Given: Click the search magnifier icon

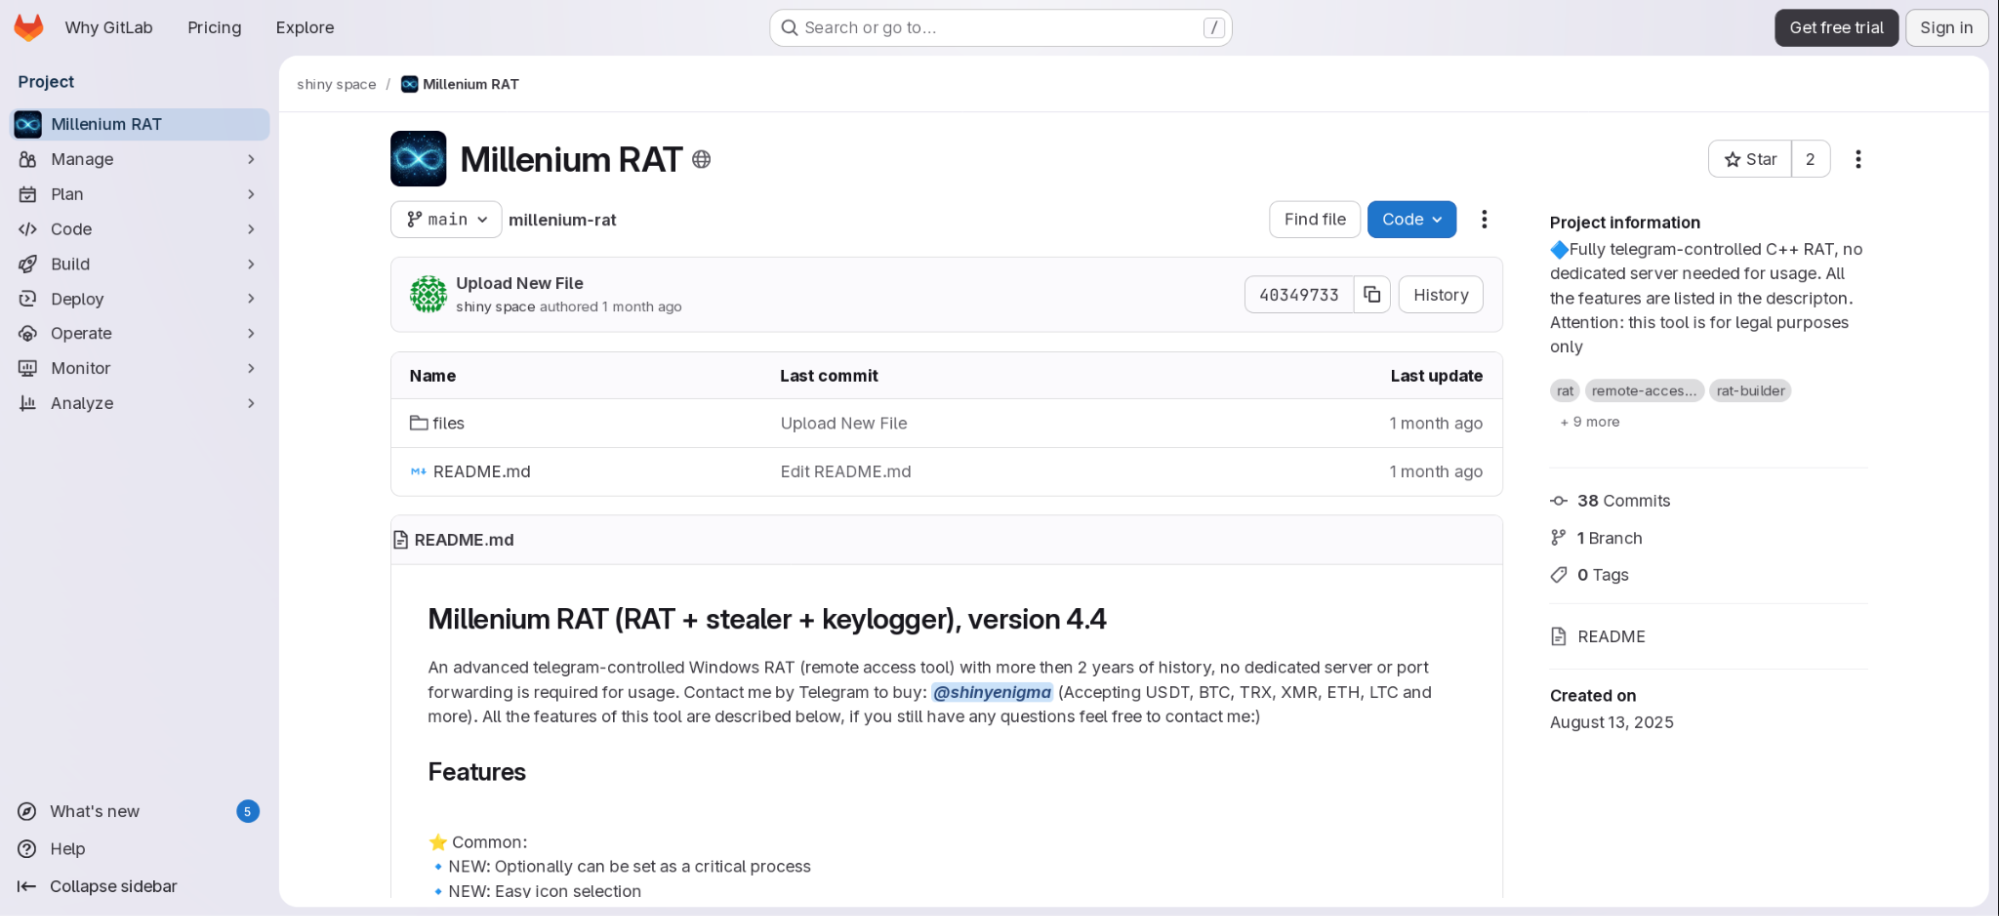Looking at the screenshot, I should (789, 28).
